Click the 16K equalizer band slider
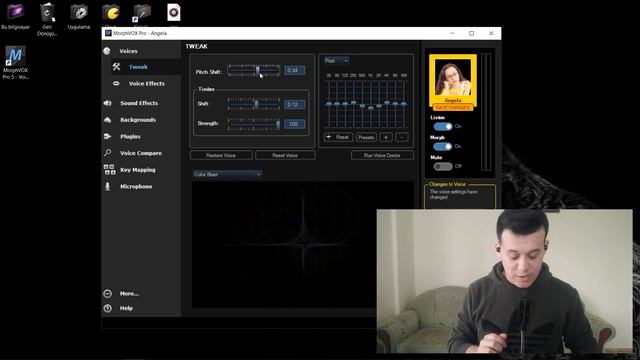This screenshot has height=360, width=640. [404, 104]
